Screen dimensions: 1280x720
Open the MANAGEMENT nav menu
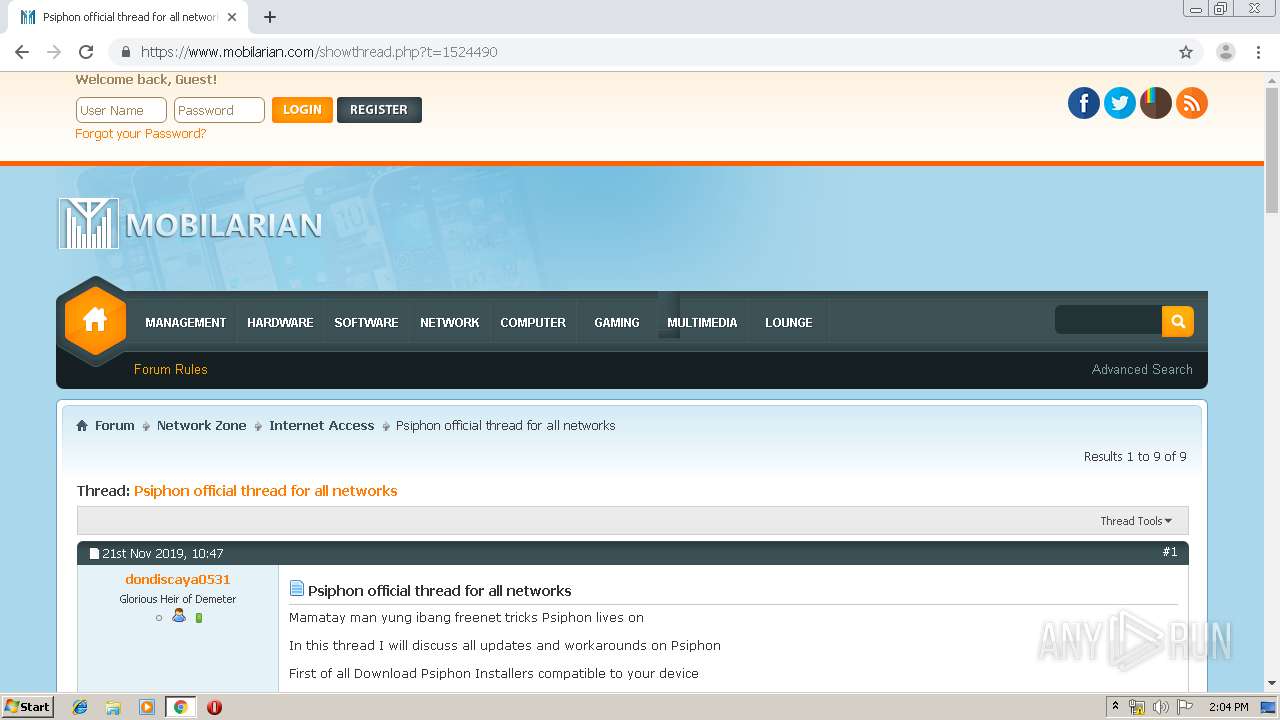[x=185, y=322]
